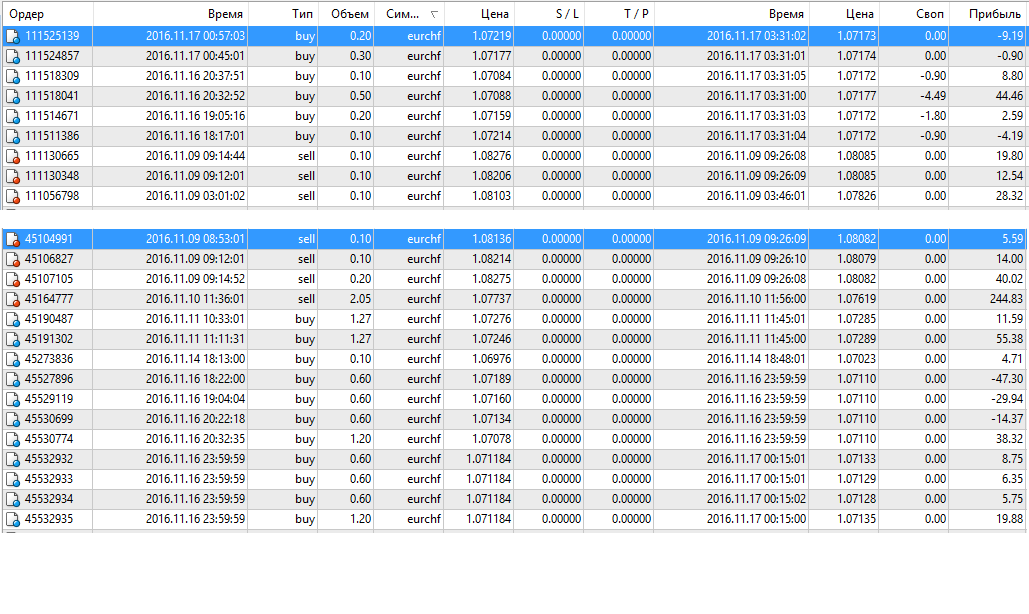
Task: Click the profit value 244.83
Action: click(x=1006, y=299)
